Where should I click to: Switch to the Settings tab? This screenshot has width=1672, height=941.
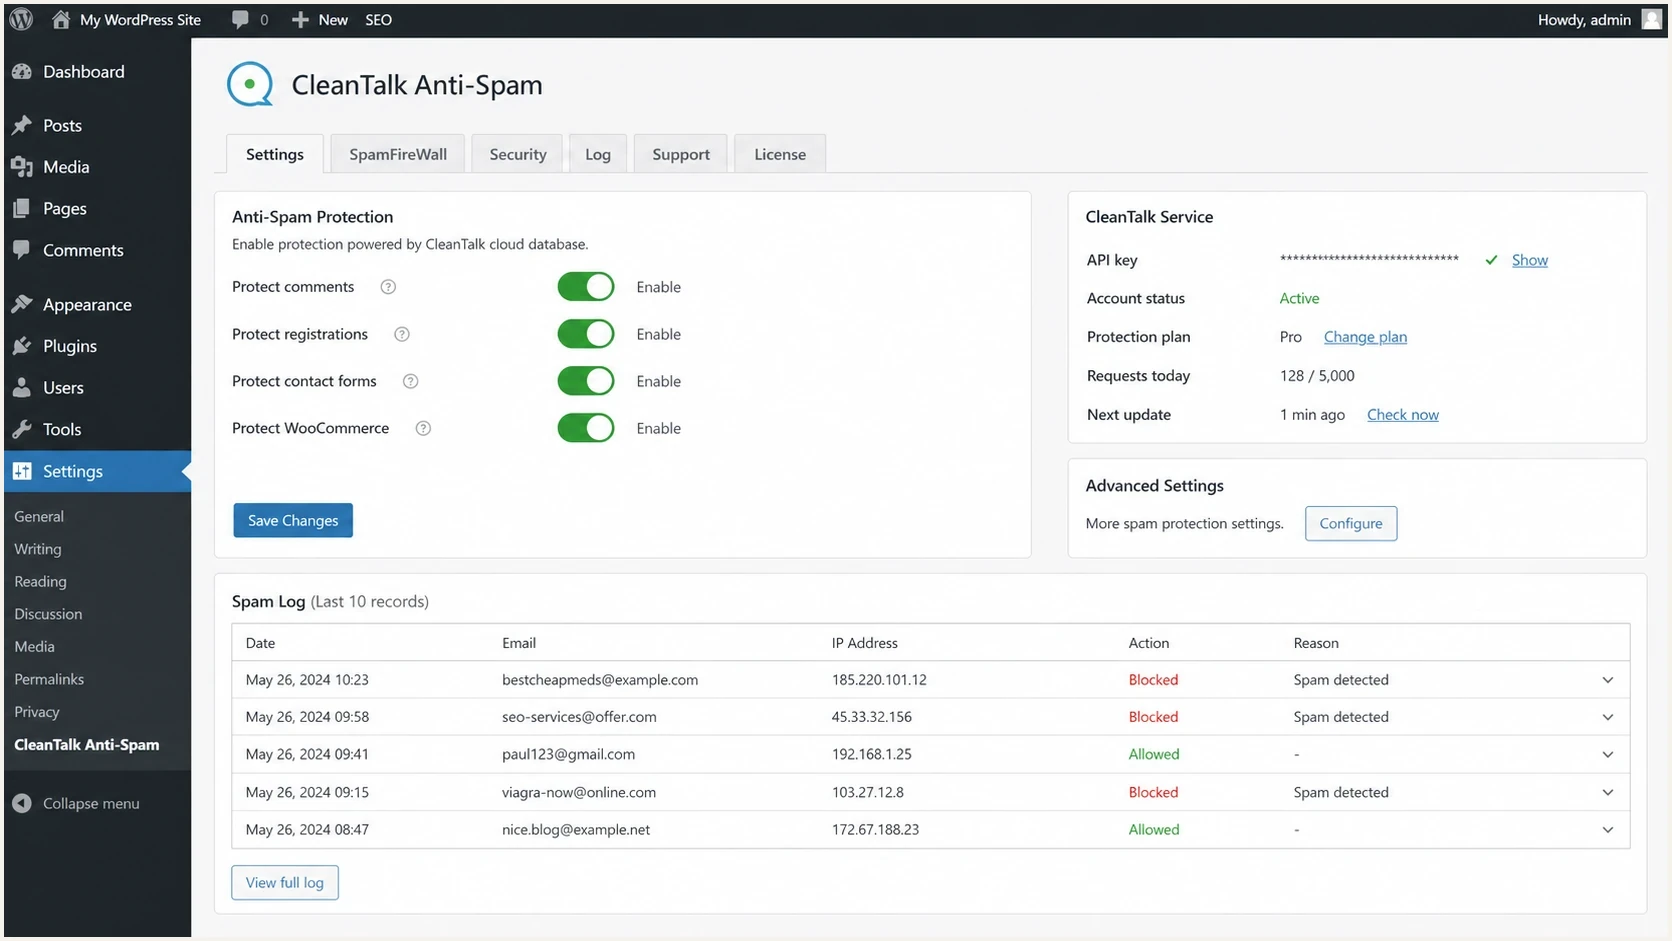[x=275, y=154]
